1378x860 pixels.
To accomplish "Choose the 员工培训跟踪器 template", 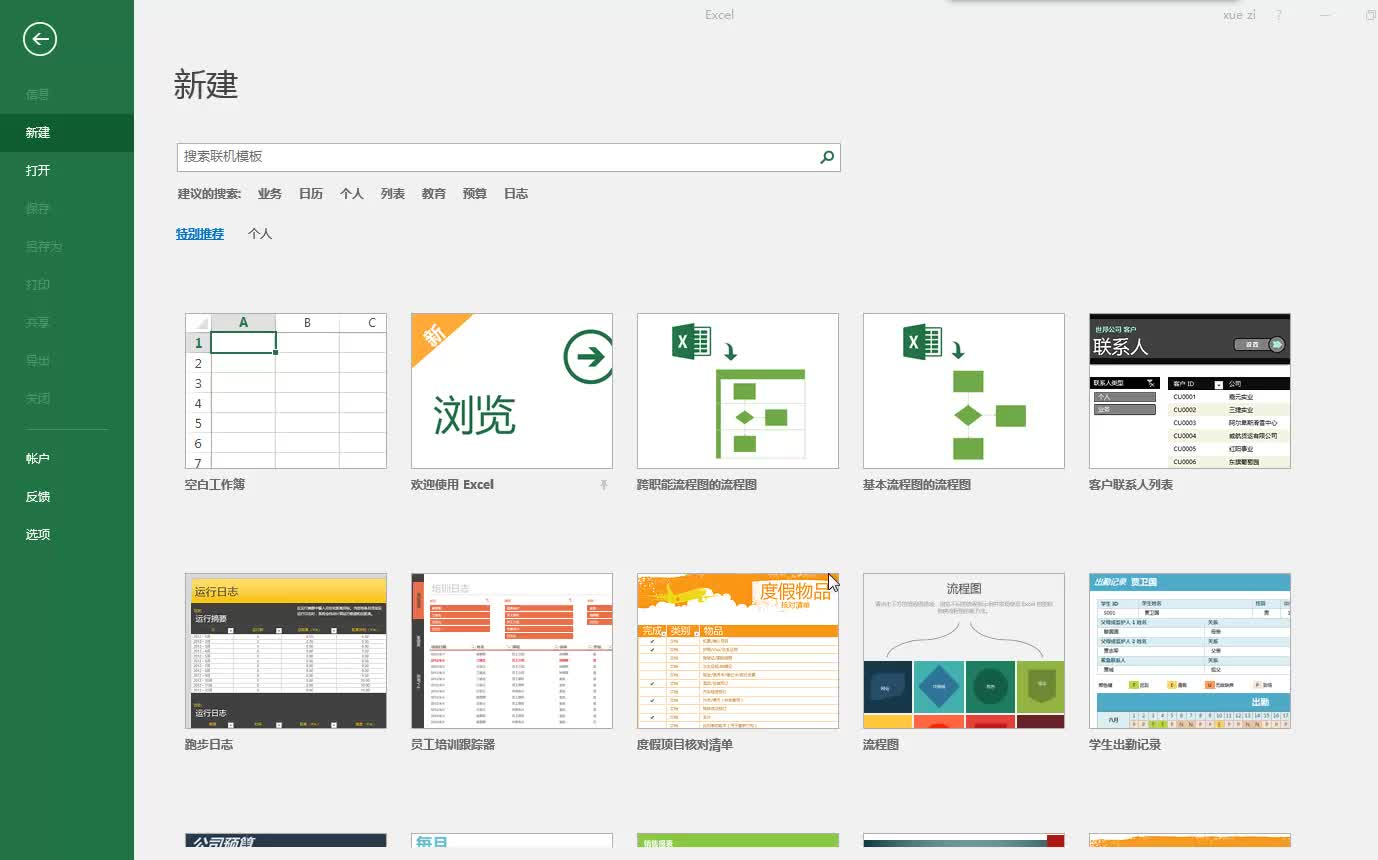I will pyautogui.click(x=512, y=651).
